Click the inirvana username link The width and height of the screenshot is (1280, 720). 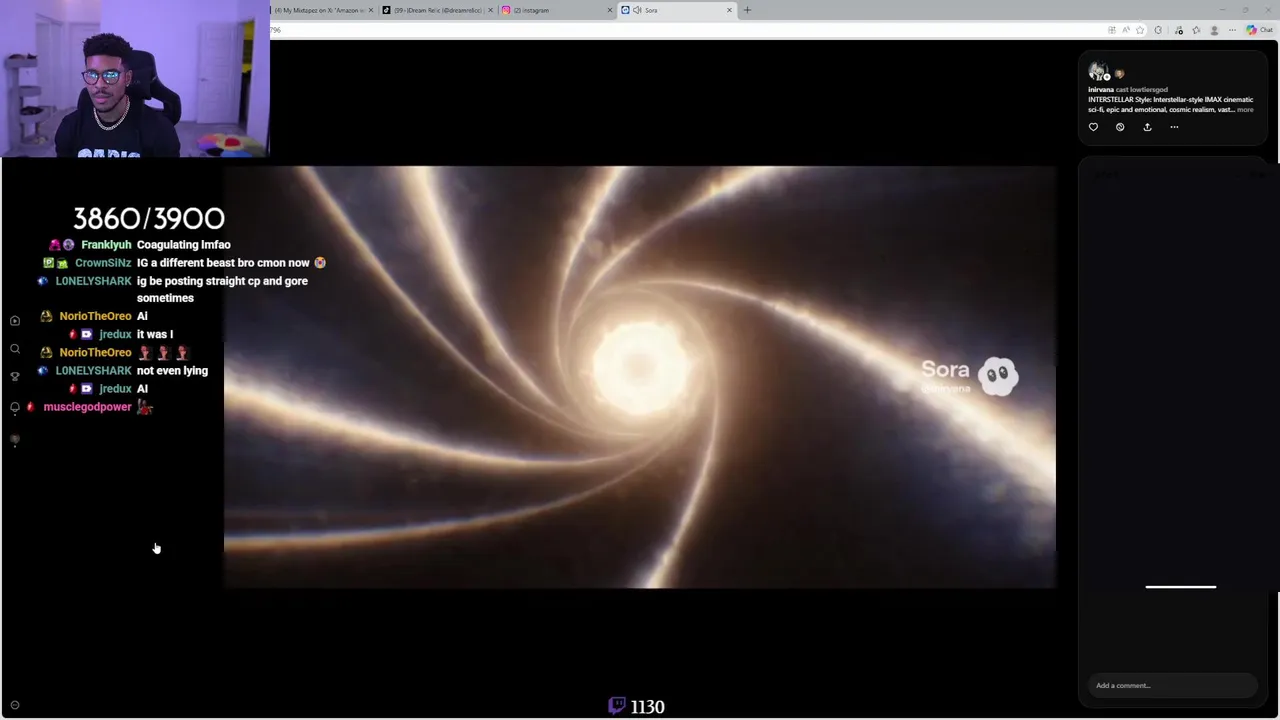[1101, 90]
